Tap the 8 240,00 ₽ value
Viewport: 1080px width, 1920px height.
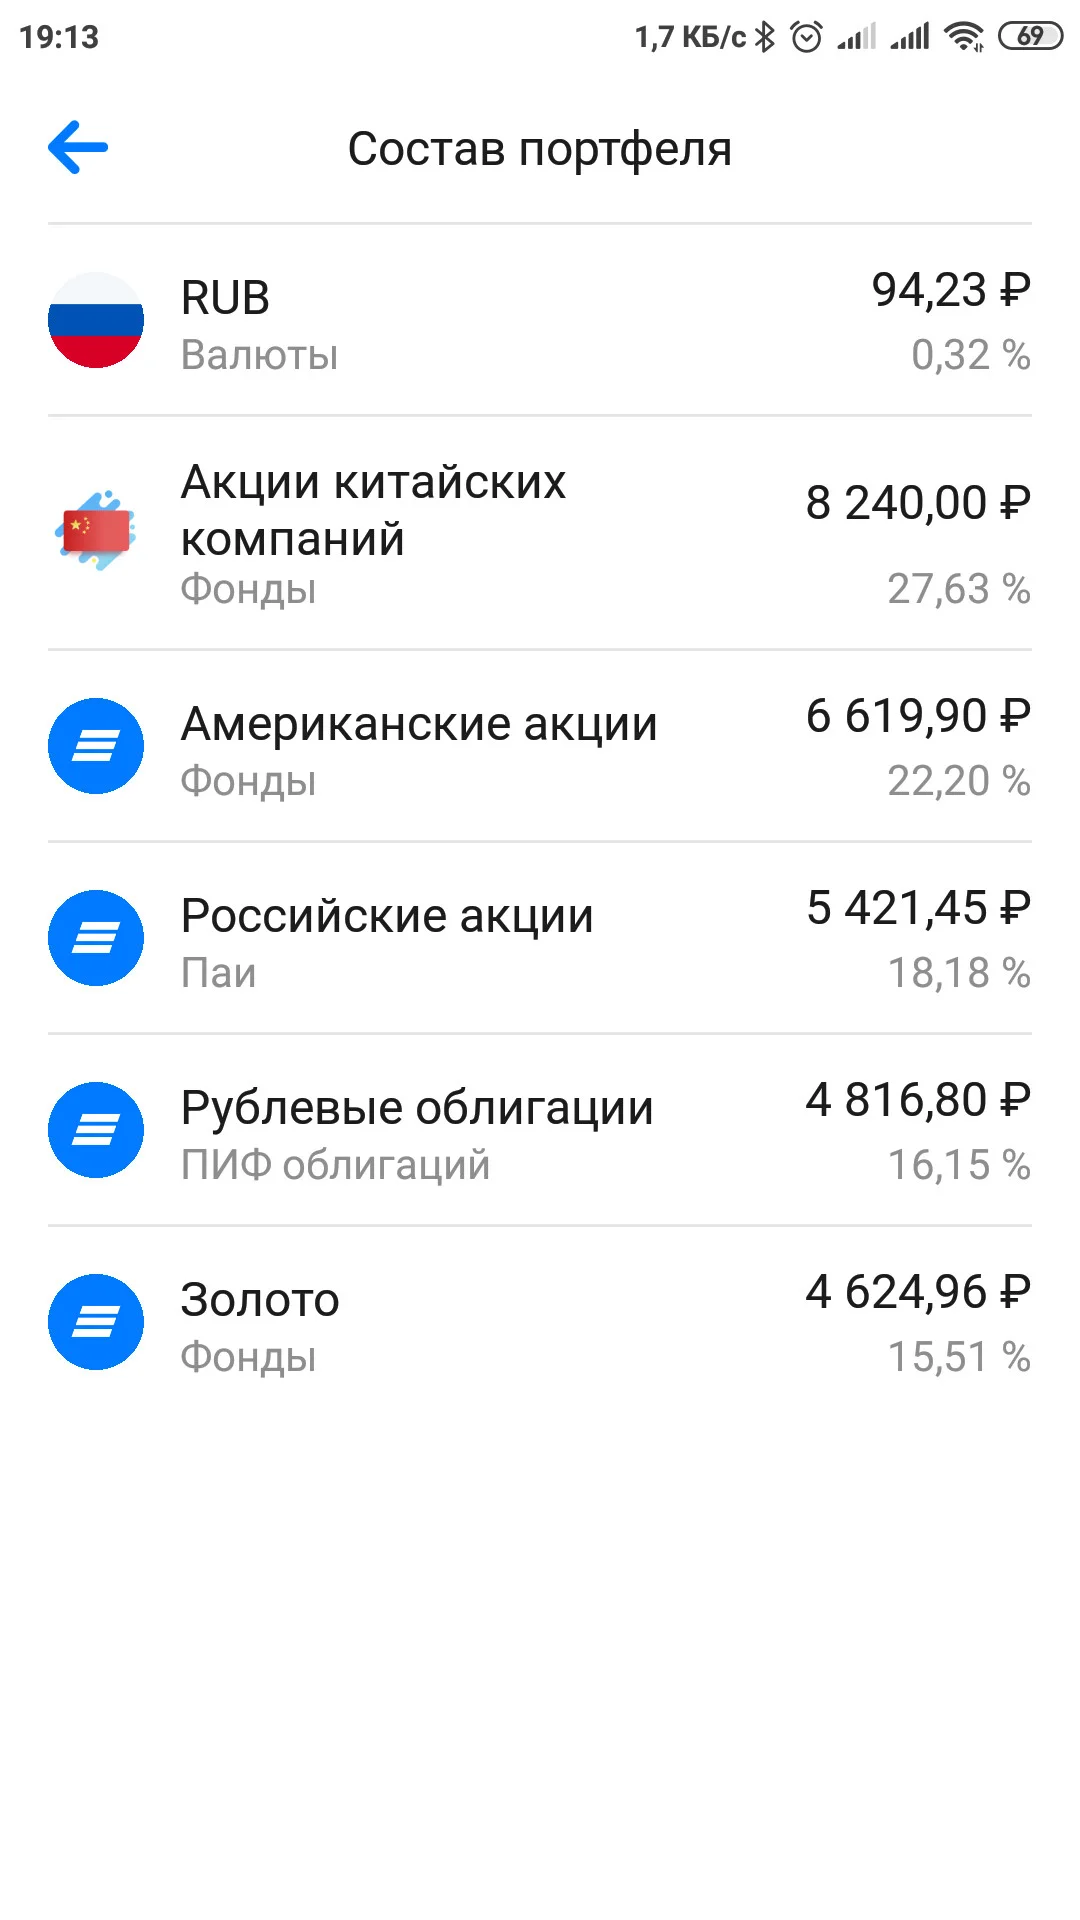[x=918, y=503]
